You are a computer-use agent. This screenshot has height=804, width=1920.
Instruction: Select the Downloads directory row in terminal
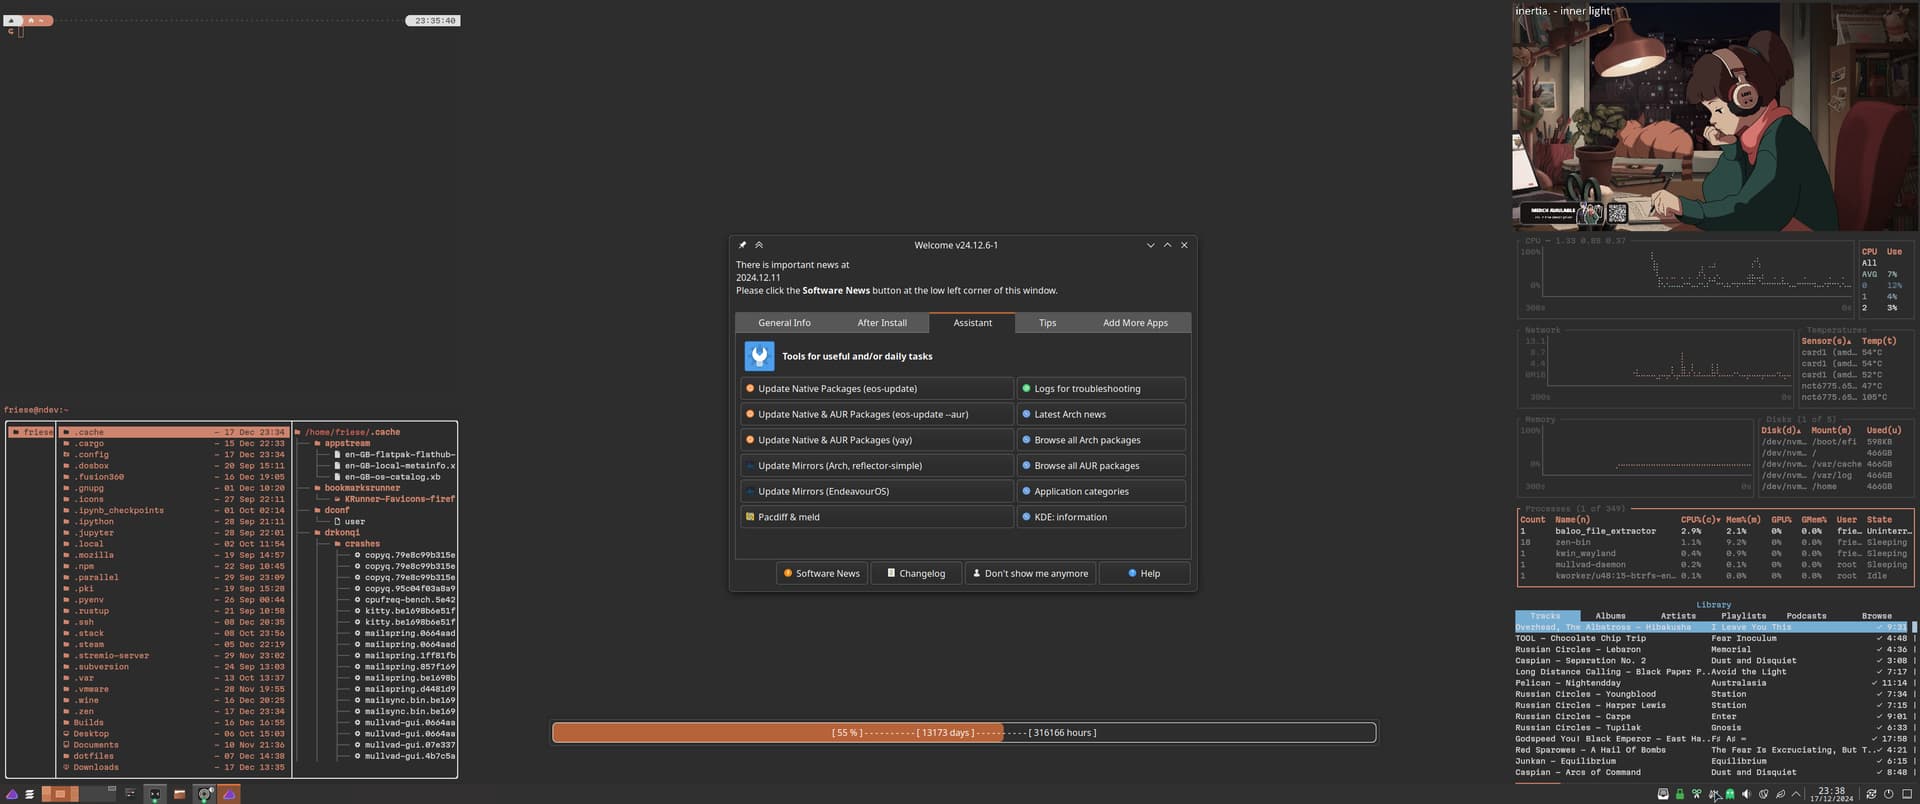point(174,768)
